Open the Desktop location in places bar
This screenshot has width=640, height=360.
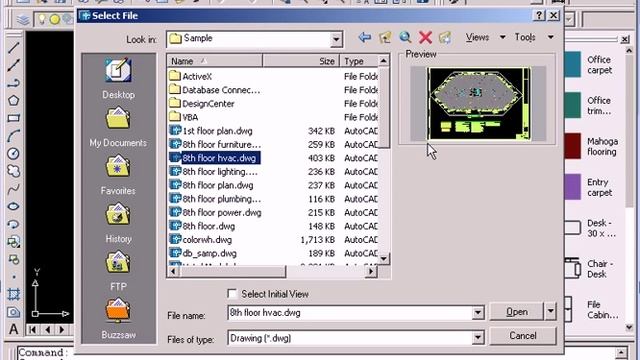pos(118,79)
